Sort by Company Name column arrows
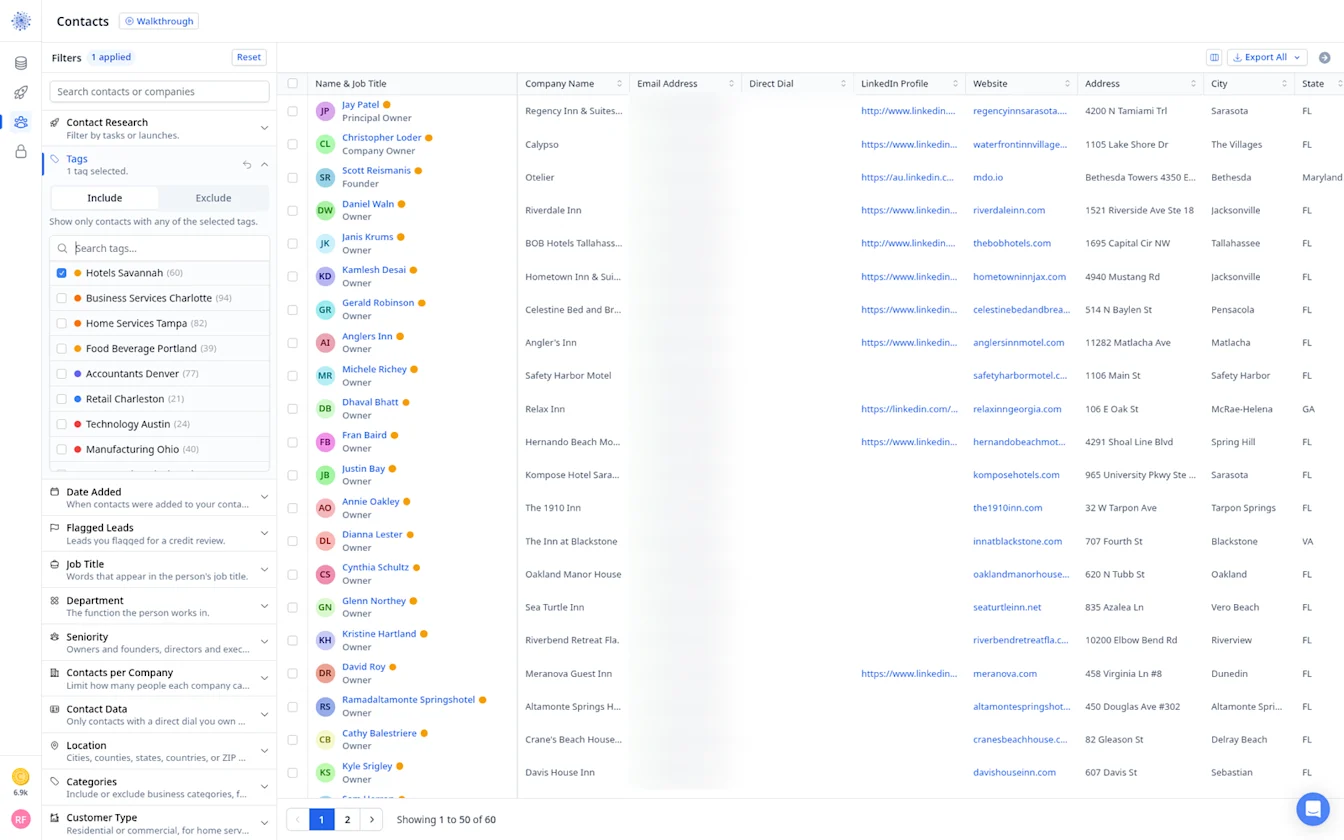The width and height of the screenshot is (1344, 840). tap(620, 84)
